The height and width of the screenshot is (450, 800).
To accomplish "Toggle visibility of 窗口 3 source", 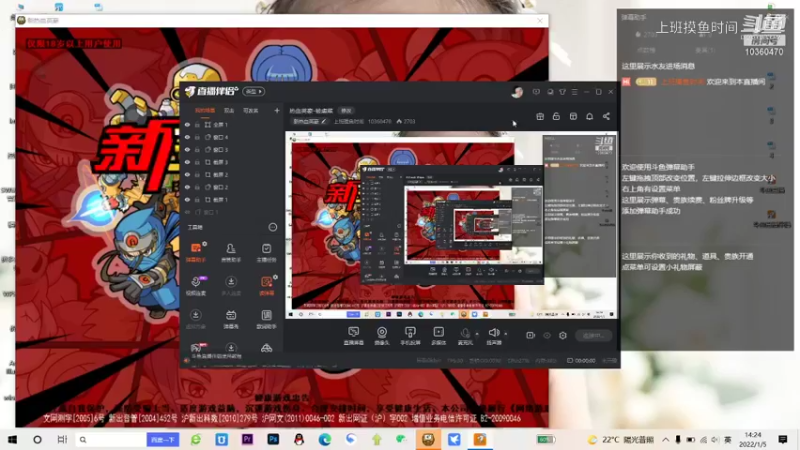I will coord(187,149).
